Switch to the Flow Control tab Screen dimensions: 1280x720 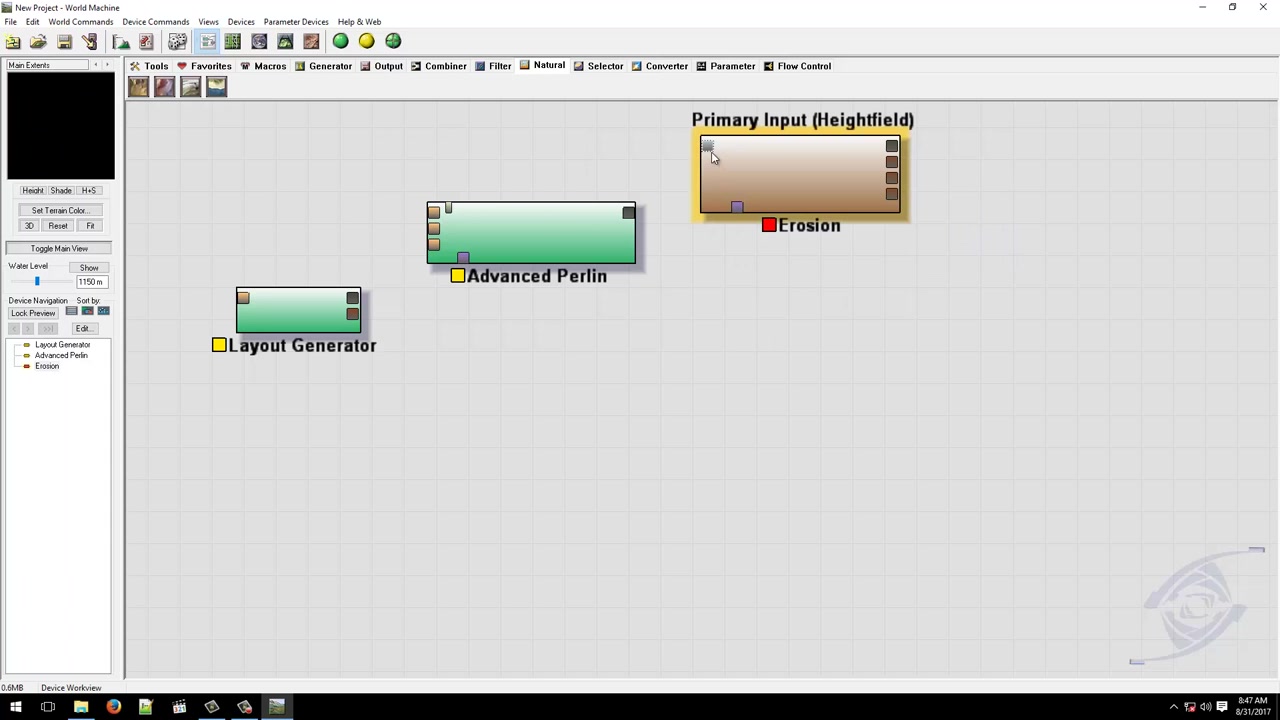797,66
